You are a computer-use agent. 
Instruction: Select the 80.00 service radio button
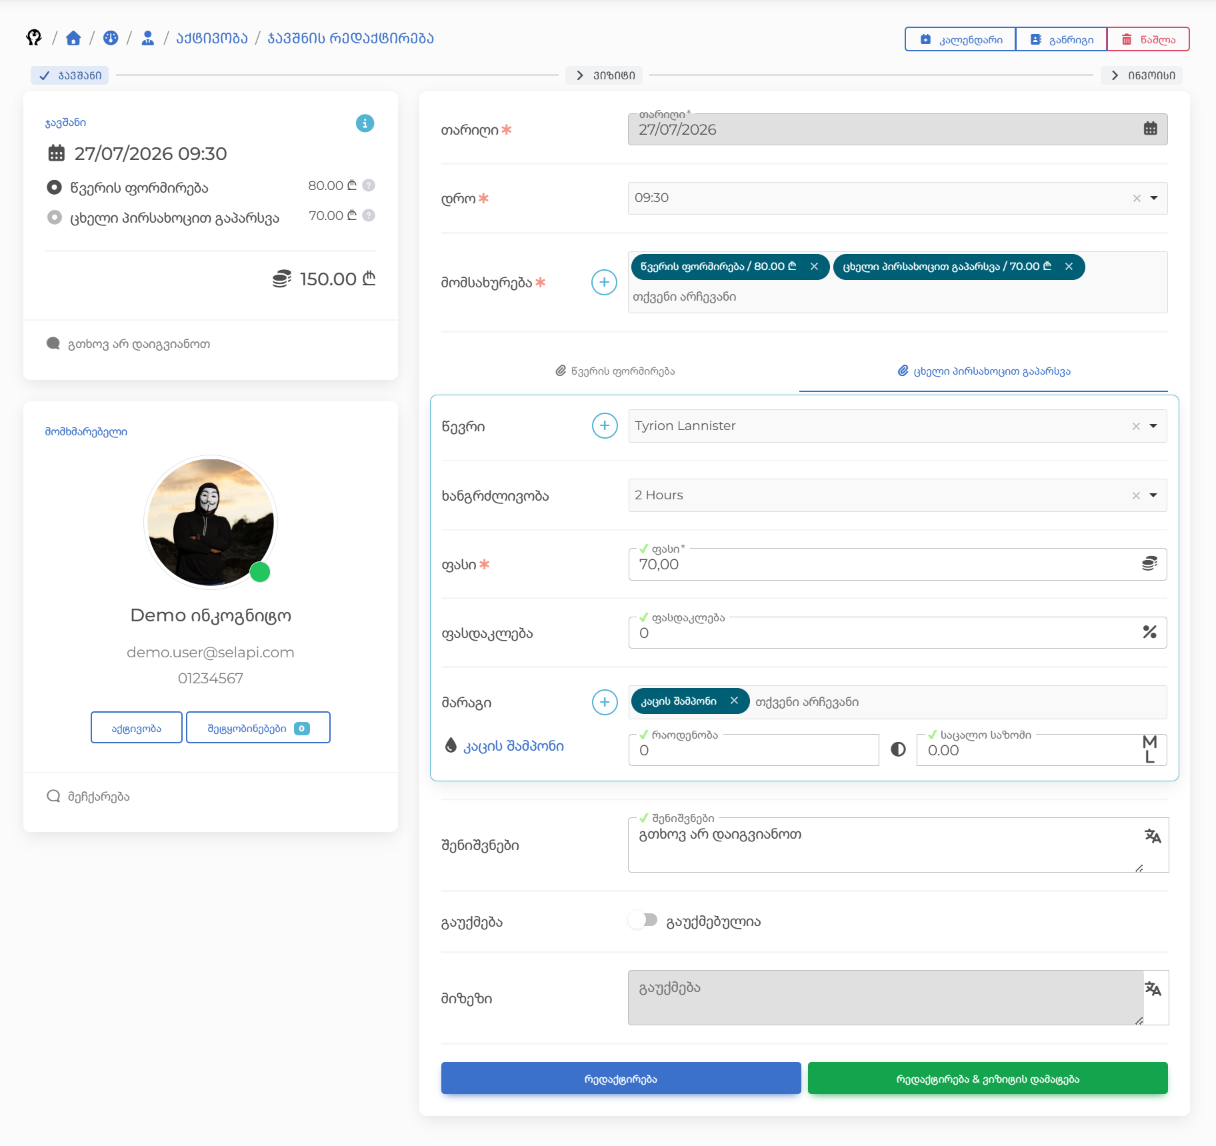coord(55,187)
